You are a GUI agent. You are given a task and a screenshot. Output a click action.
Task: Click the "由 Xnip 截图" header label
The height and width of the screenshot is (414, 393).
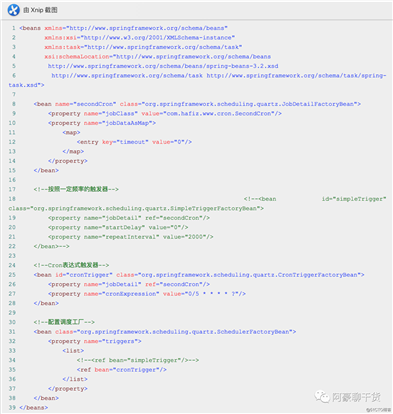40,10
